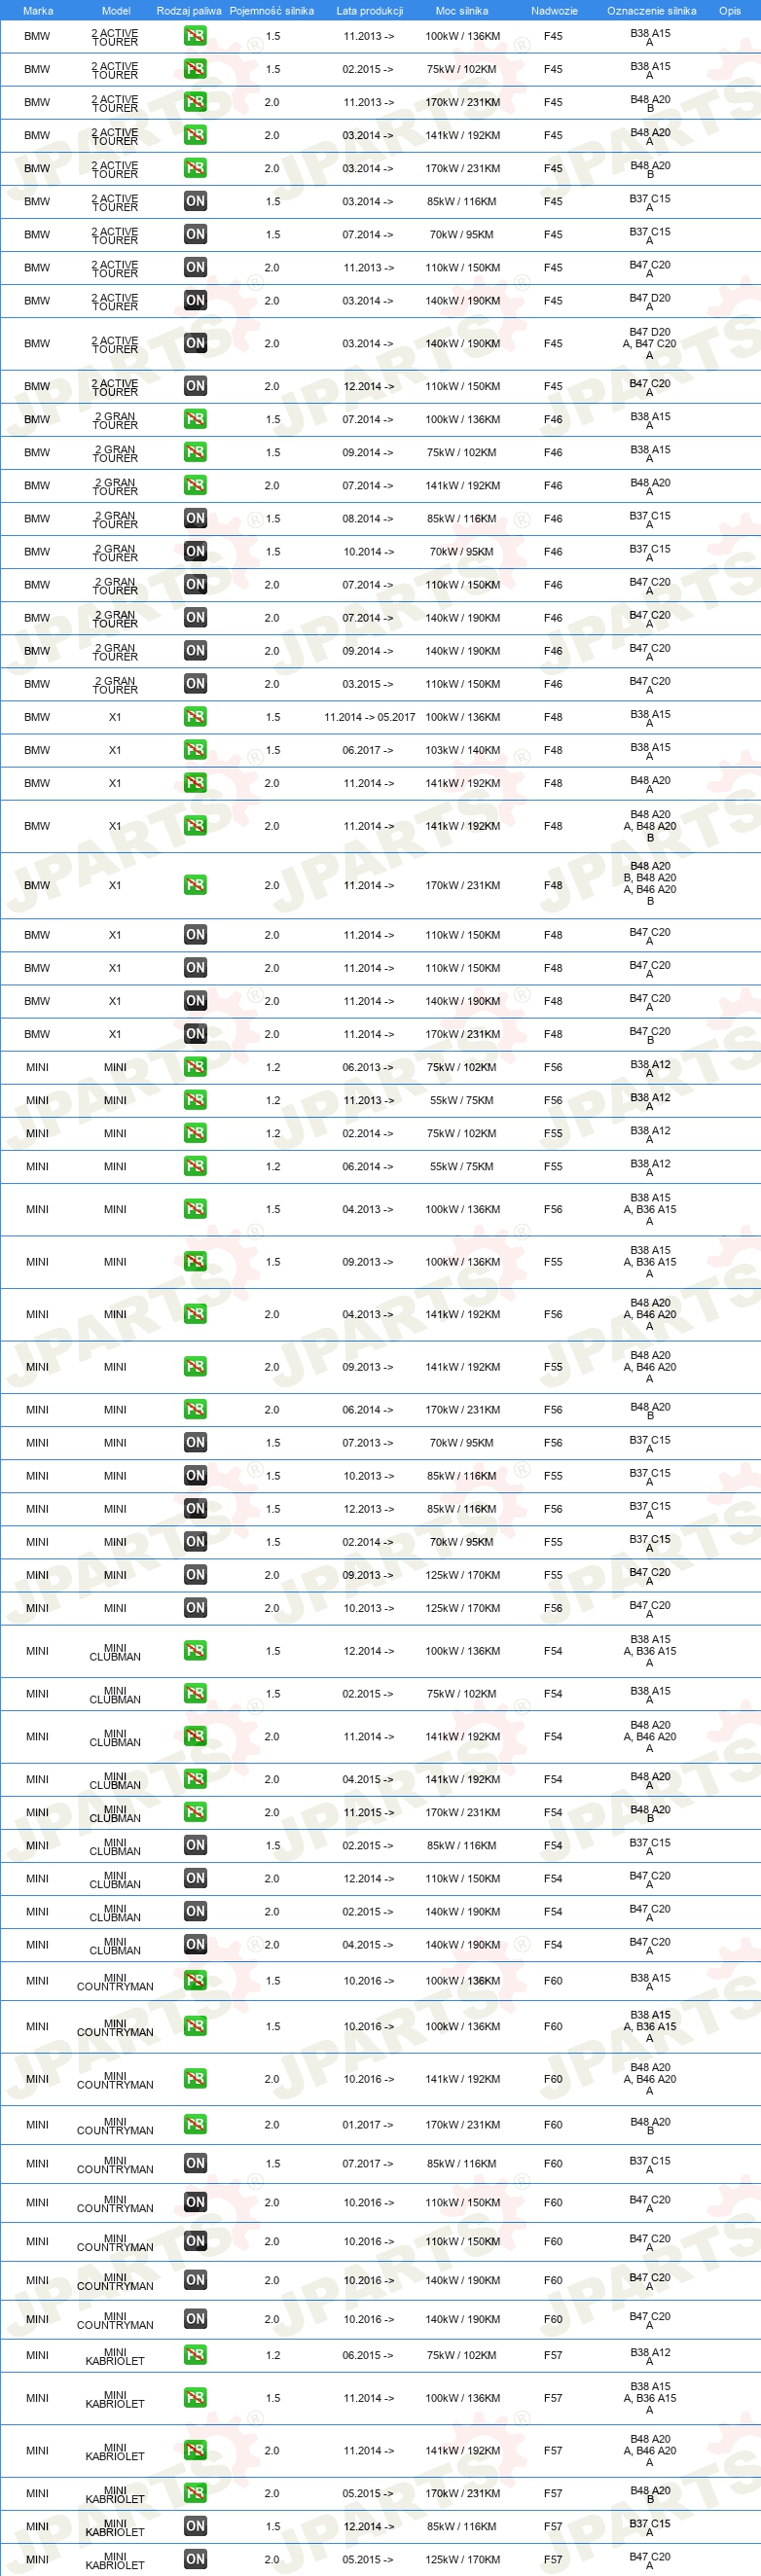Click engine code 'B48 A20 B, B48 A20 A, B46 A20 B'
The width and height of the screenshot is (761, 2576).
coord(650,885)
